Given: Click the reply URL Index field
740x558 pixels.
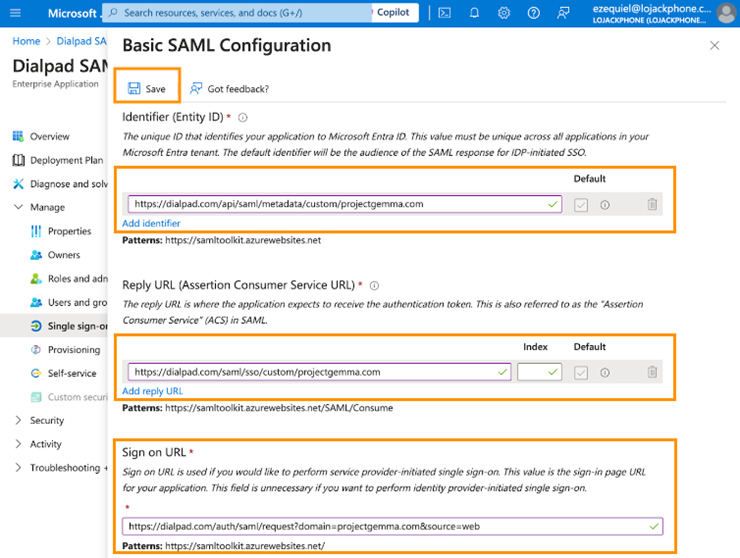Looking at the screenshot, I should (x=539, y=372).
